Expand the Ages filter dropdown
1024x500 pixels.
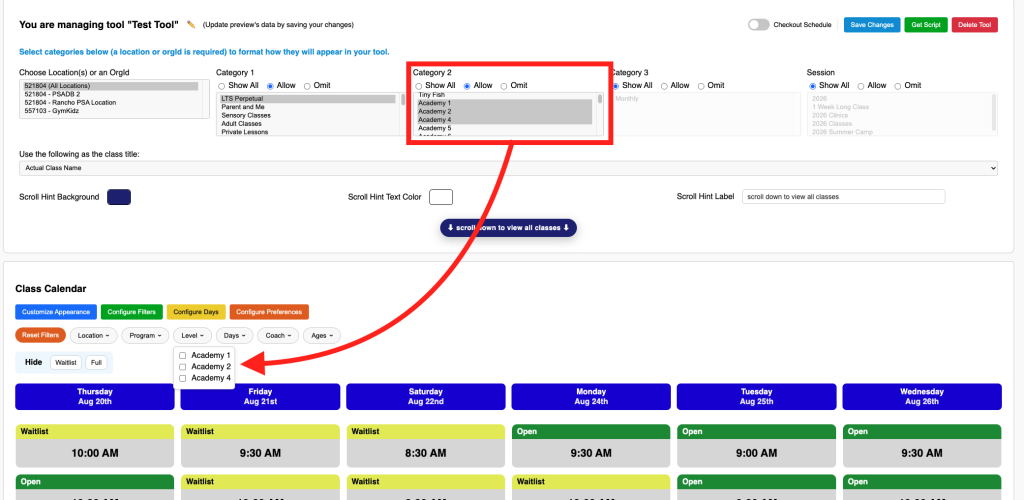click(322, 336)
